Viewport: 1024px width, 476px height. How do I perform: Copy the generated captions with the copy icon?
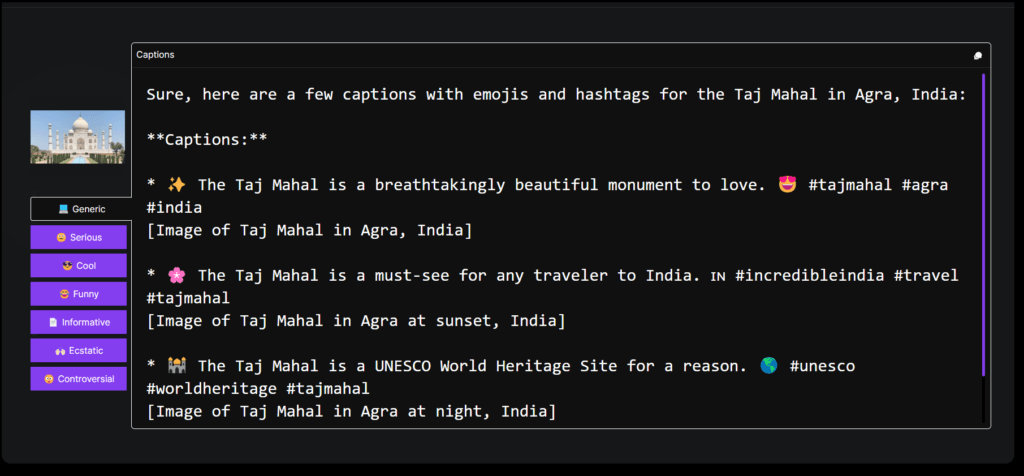point(978,55)
